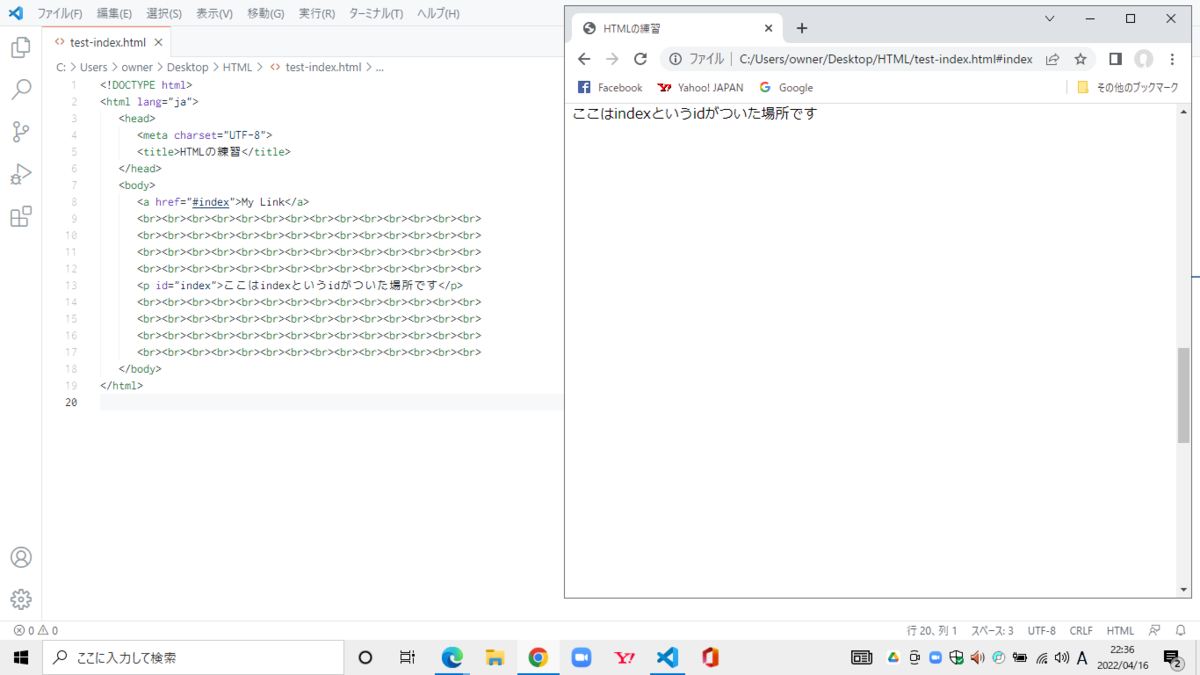1200x675 pixels.
Task: Open Facebook bookmark
Action: (x=610, y=88)
